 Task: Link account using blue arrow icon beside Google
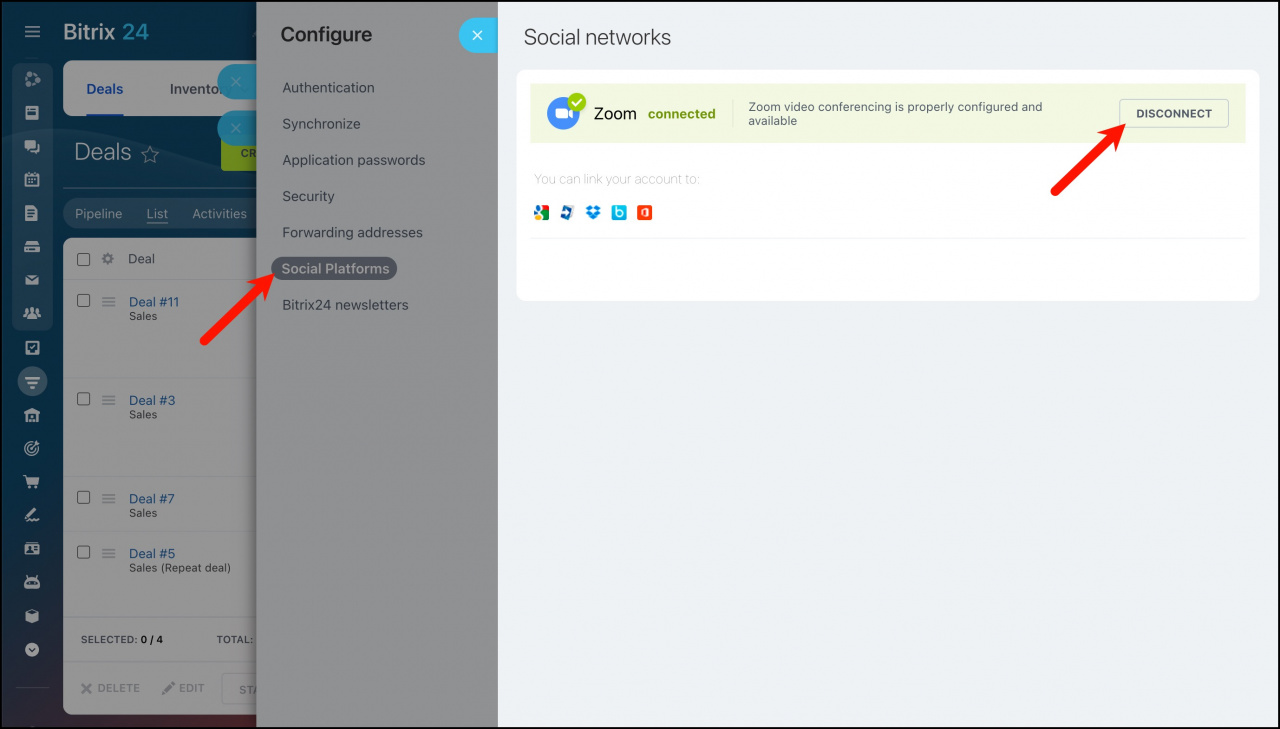[567, 212]
